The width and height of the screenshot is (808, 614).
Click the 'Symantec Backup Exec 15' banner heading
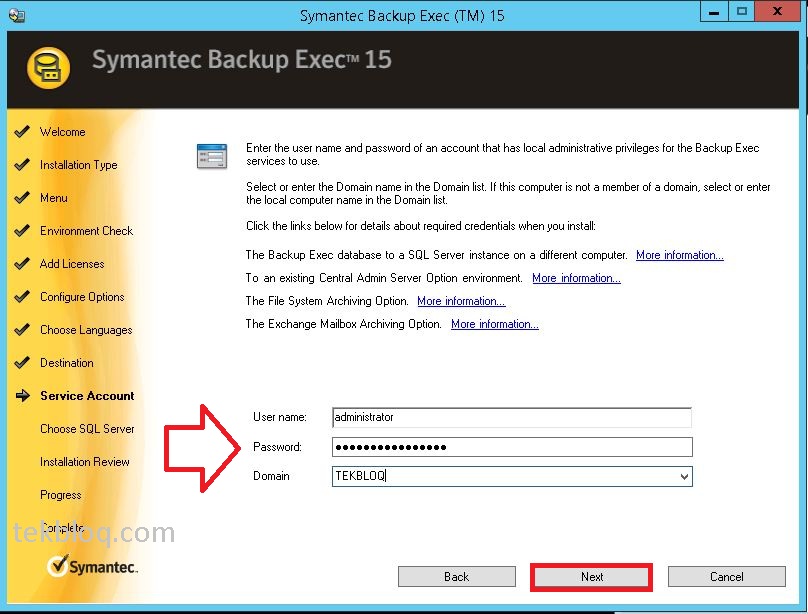pos(242,60)
